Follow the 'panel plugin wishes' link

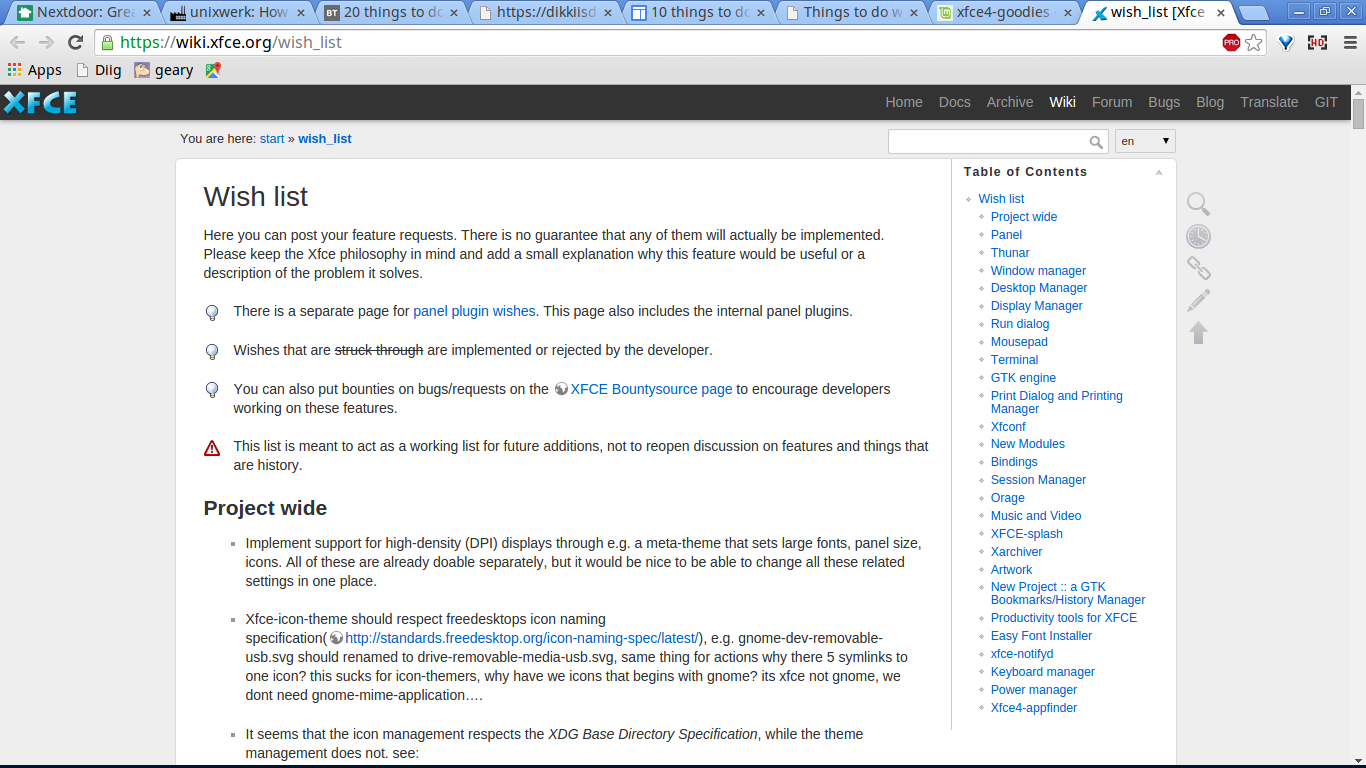[x=474, y=311]
